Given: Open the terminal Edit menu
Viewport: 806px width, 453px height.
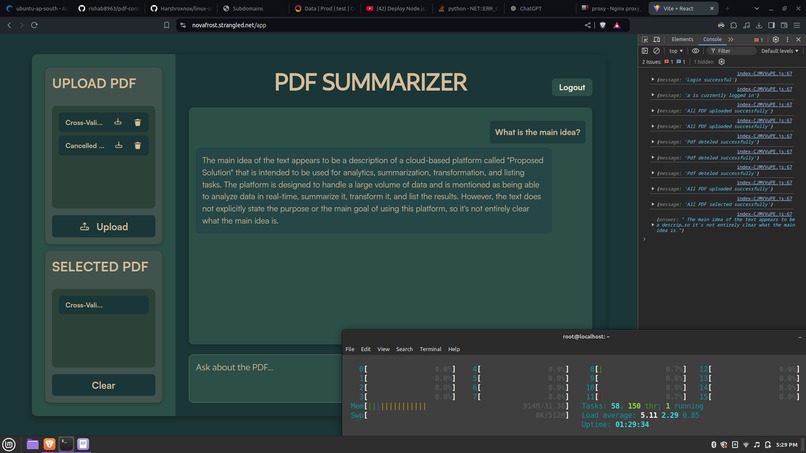Looking at the screenshot, I should pos(365,349).
